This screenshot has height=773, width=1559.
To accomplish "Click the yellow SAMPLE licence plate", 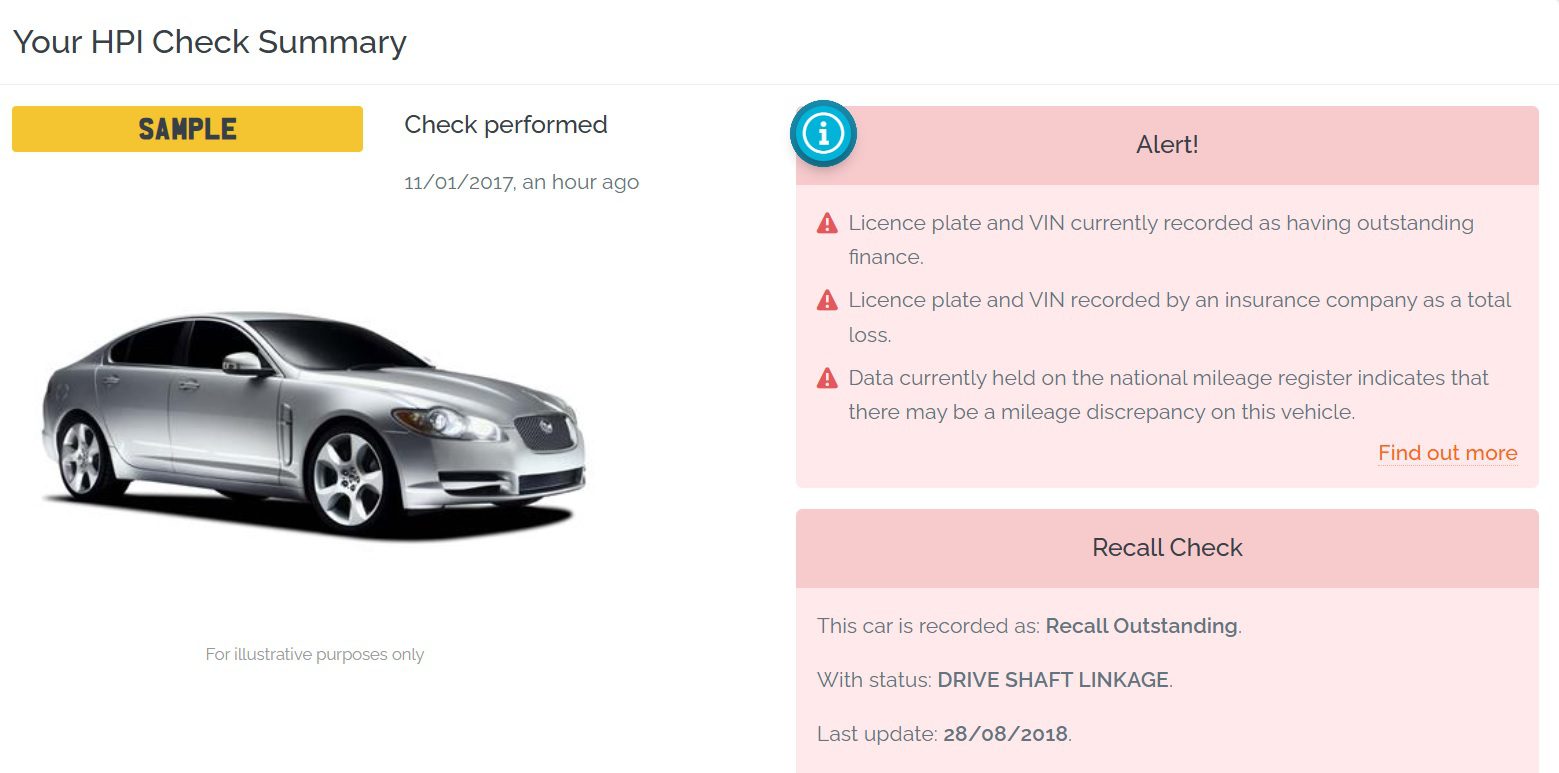I will 187,129.
